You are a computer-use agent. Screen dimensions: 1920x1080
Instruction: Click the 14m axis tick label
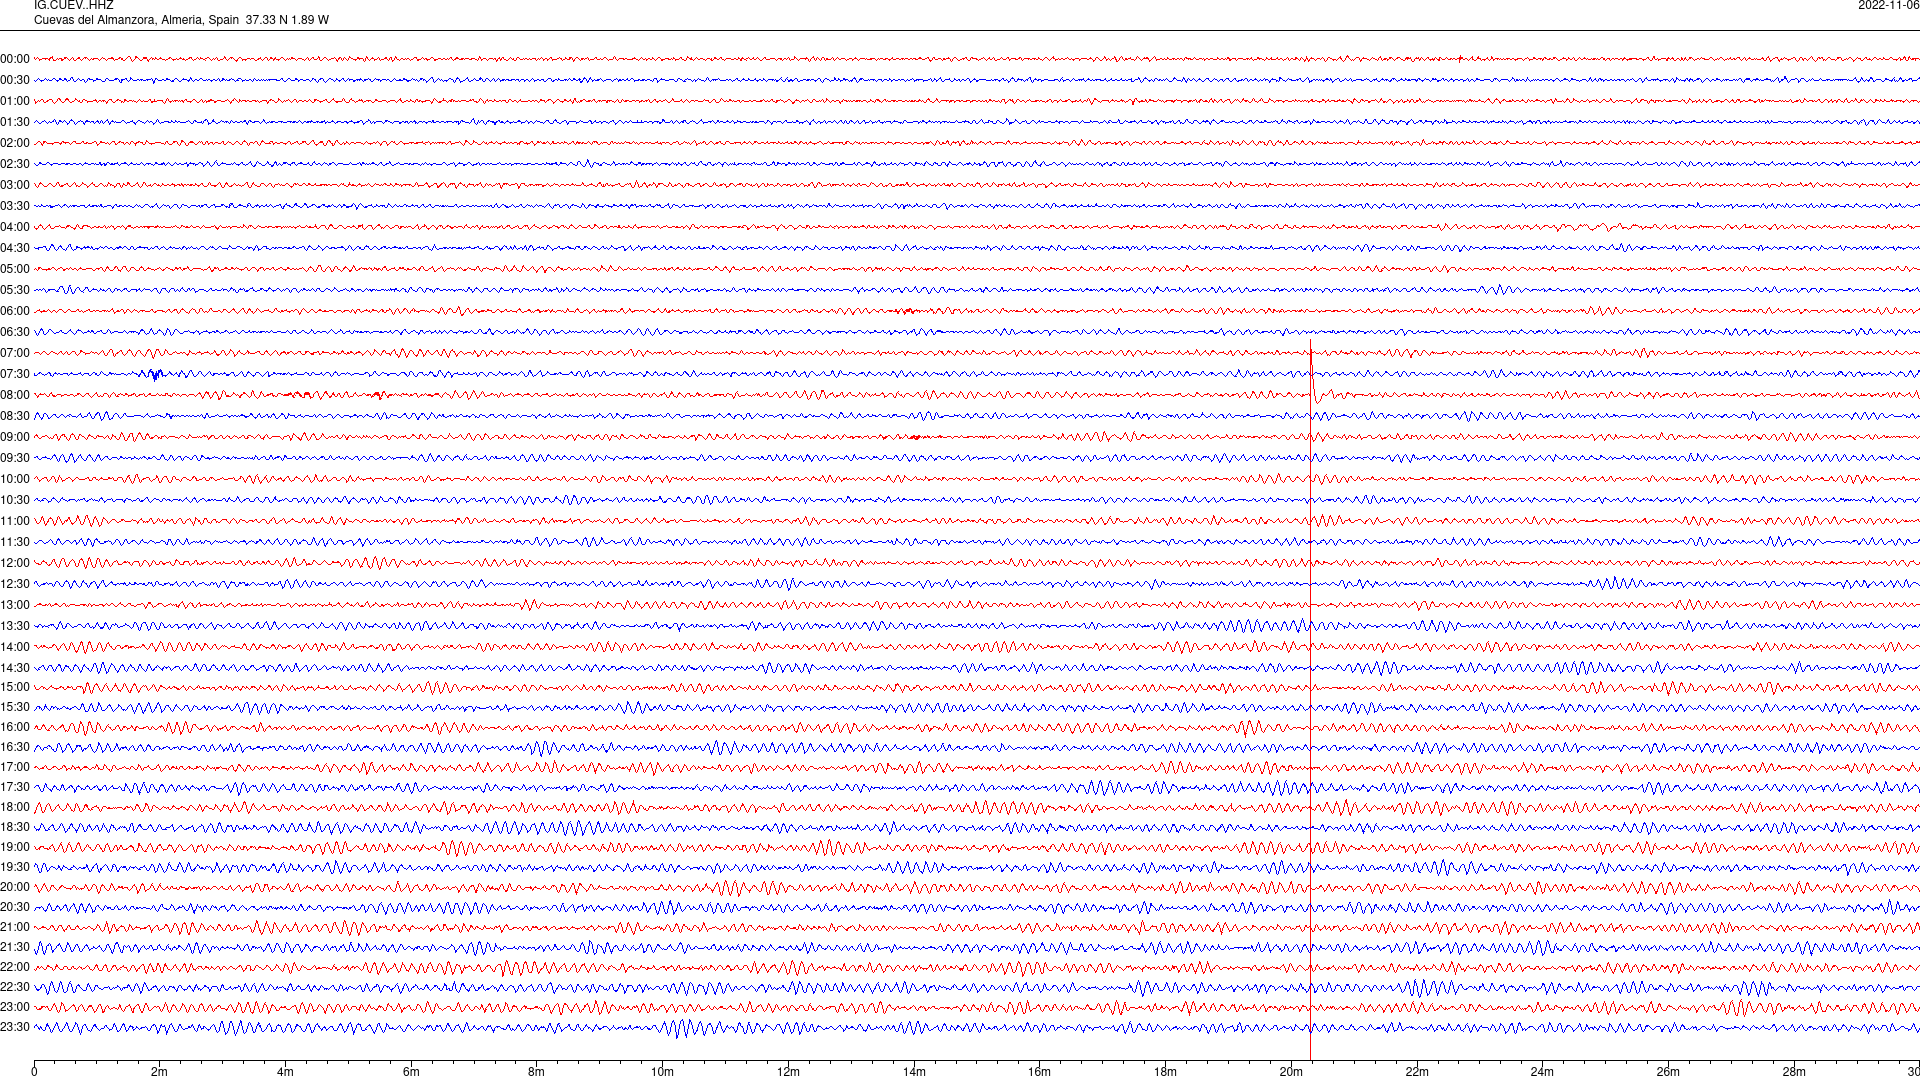[914, 1072]
